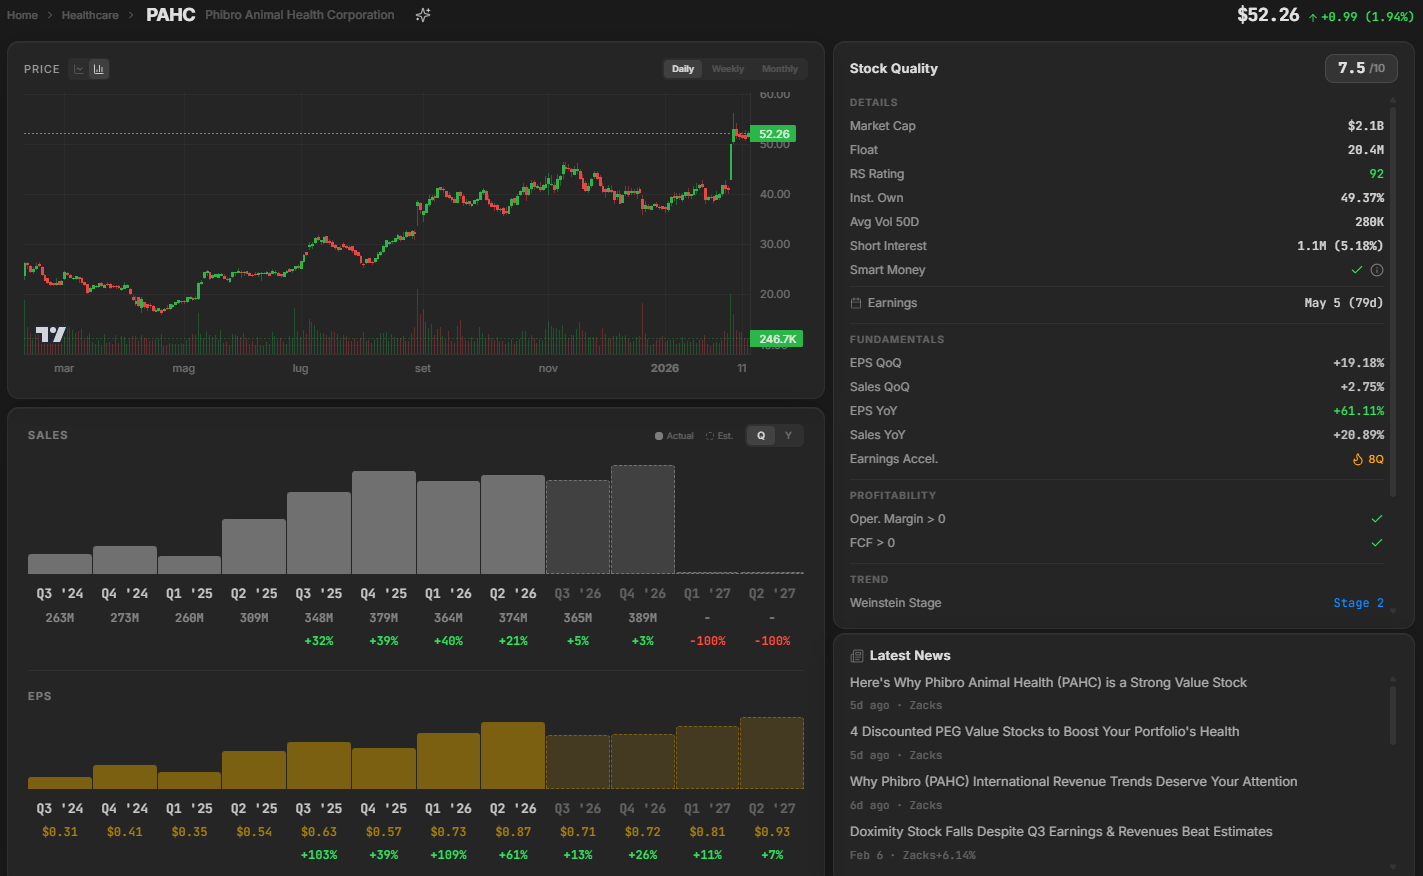Click the Latest News newspaper icon
1423x876 pixels.
(857, 656)
